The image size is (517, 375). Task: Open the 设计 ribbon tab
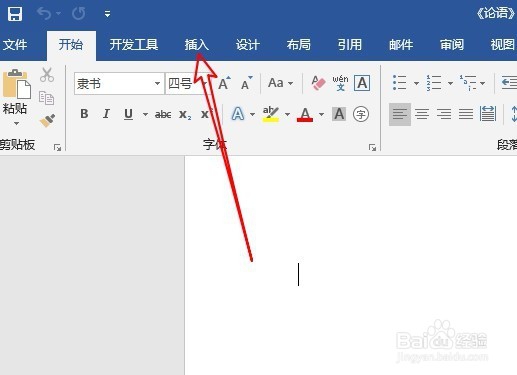pos(248,44)
